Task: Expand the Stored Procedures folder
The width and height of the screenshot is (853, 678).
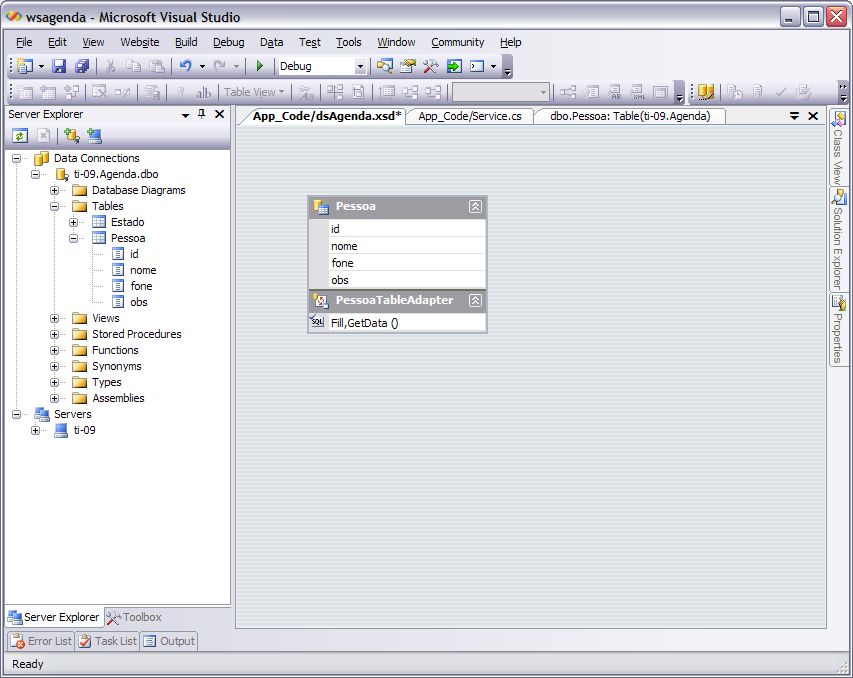Action: pos(55,334)
